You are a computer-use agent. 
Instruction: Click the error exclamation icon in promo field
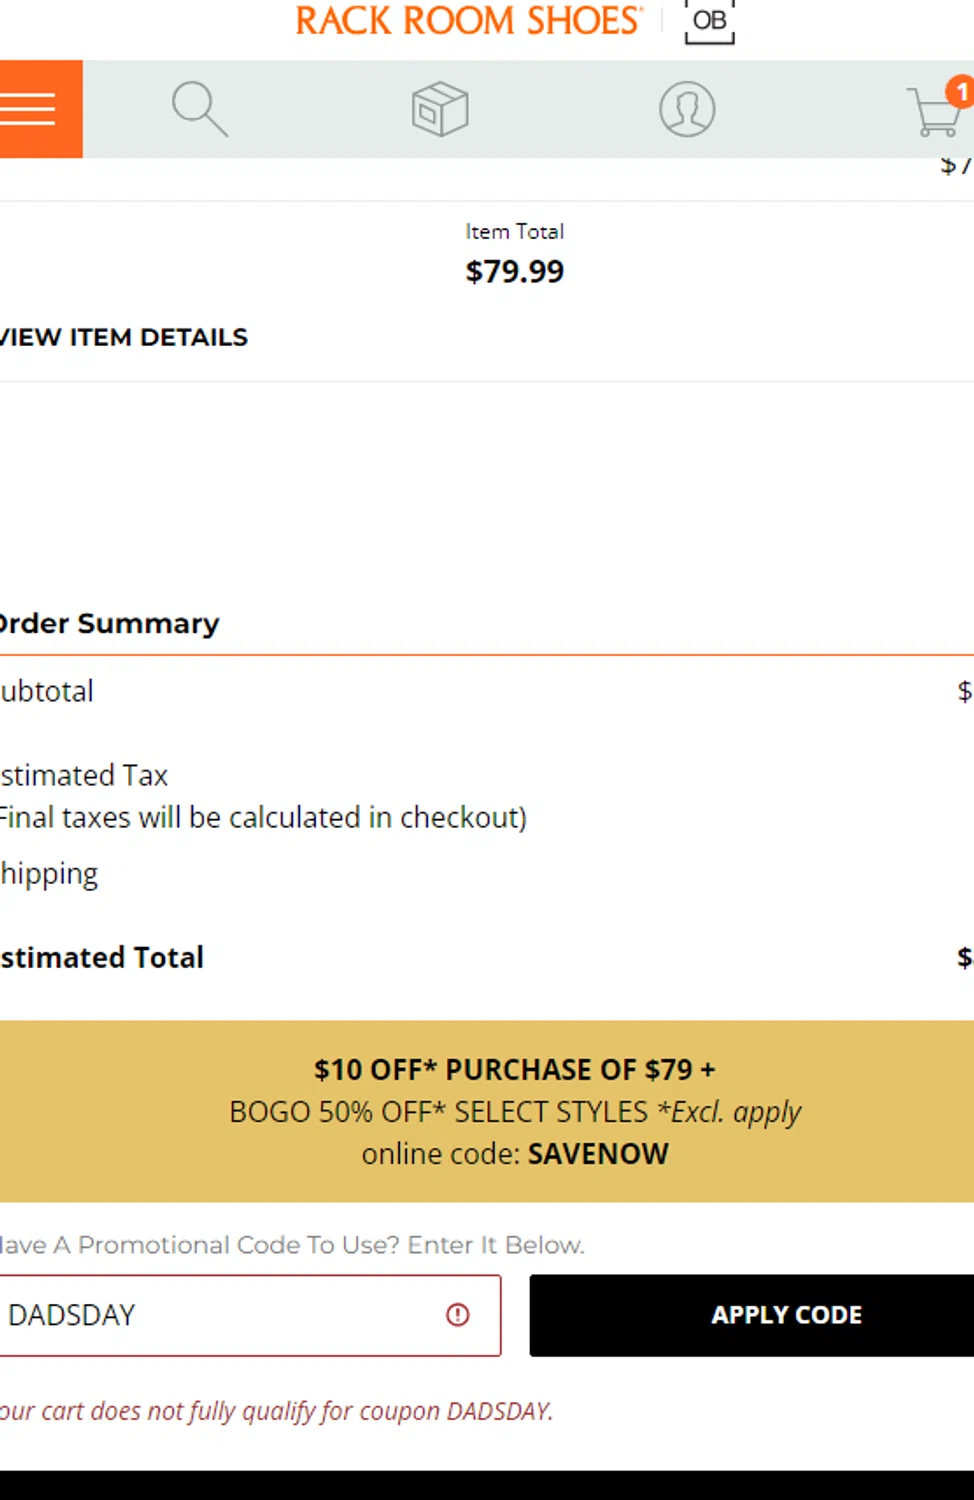click(458, 1315)
